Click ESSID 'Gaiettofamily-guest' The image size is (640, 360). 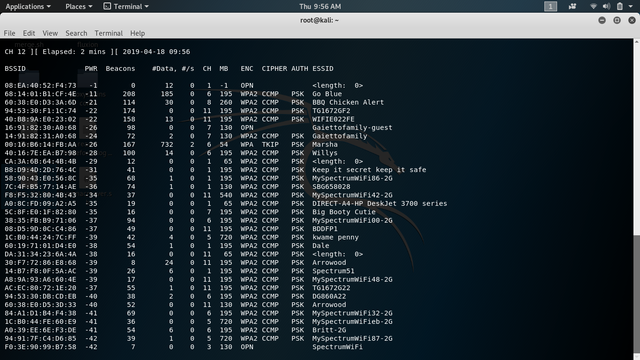(352, 128)
